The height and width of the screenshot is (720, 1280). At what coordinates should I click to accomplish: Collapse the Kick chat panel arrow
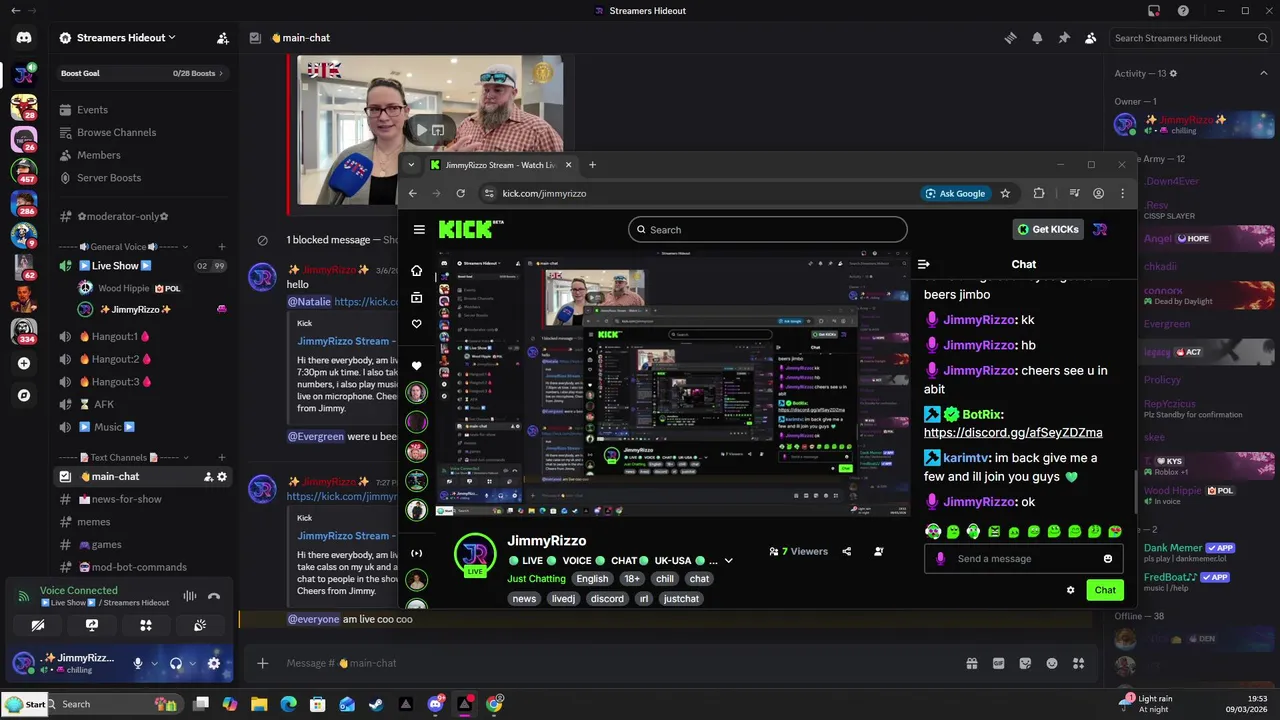923,264
